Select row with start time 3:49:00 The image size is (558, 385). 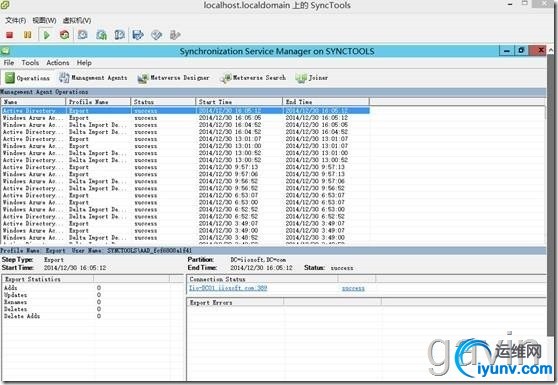pyautogui.click(x=185, y=231)
